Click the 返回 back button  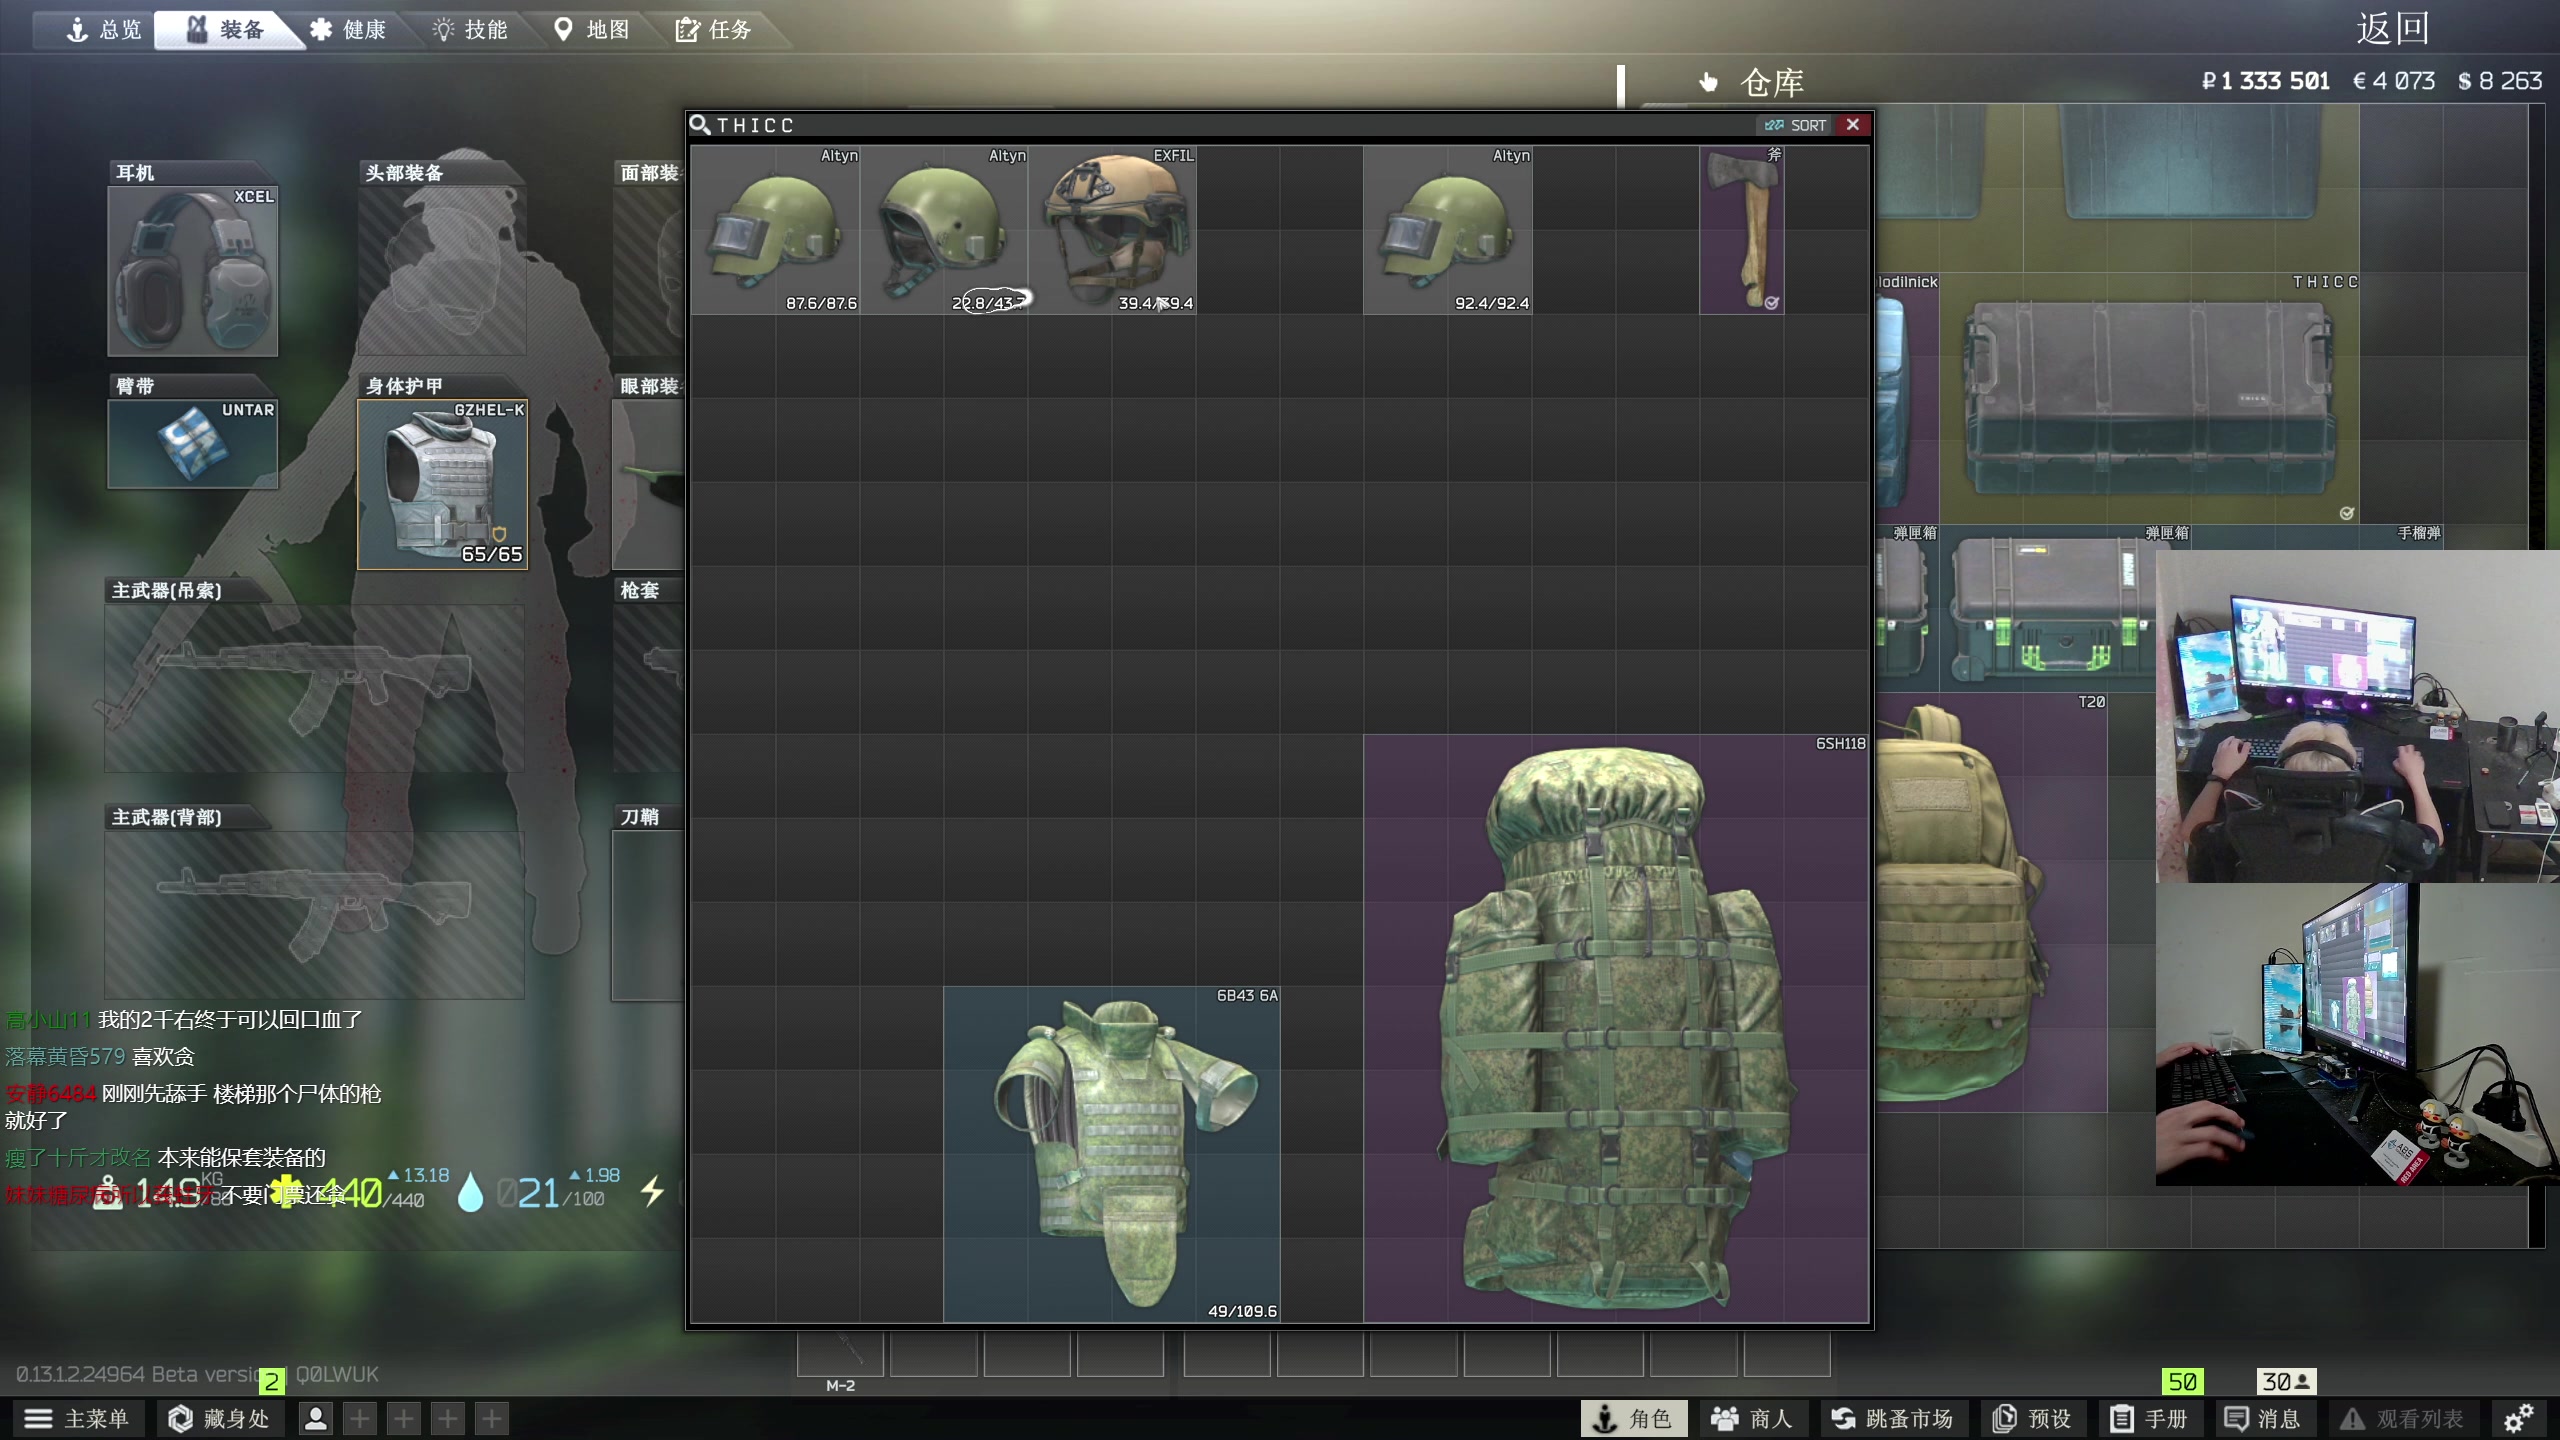(2392, 28)
